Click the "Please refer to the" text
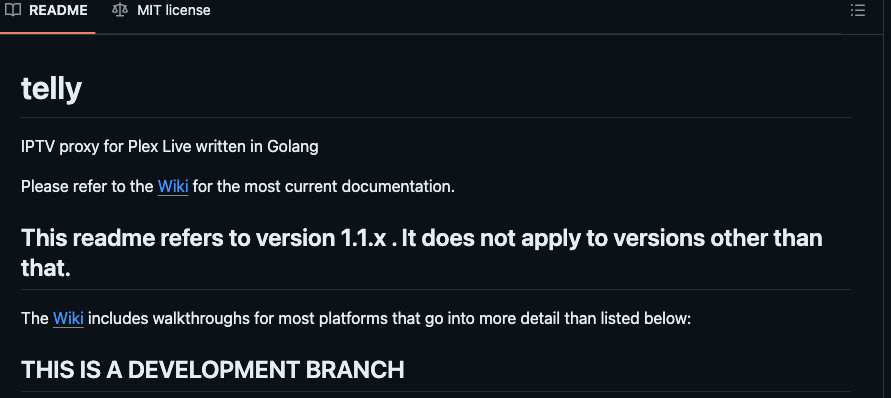 (87, 186)
